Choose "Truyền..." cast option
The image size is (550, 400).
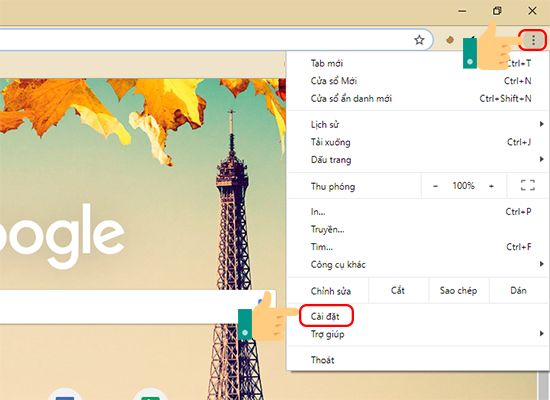[x=417, y=229]
